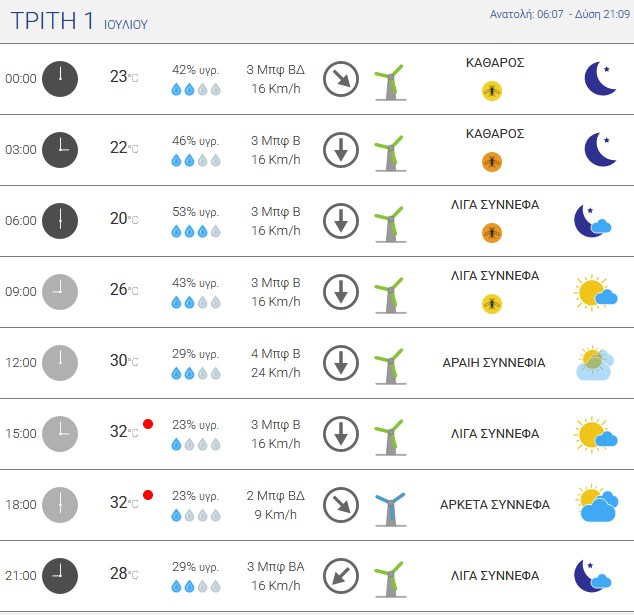Click the crescent moon icon at 00:00
Viewport: 634px width, 615px height.
pos(600,78)
